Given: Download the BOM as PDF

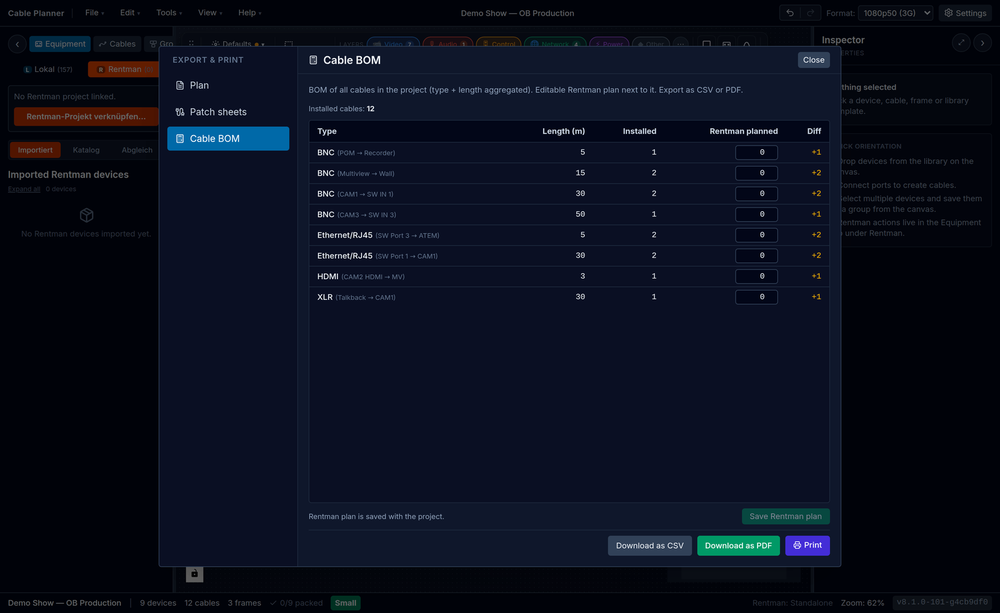Looking at the screenshot, I should 738,545.
